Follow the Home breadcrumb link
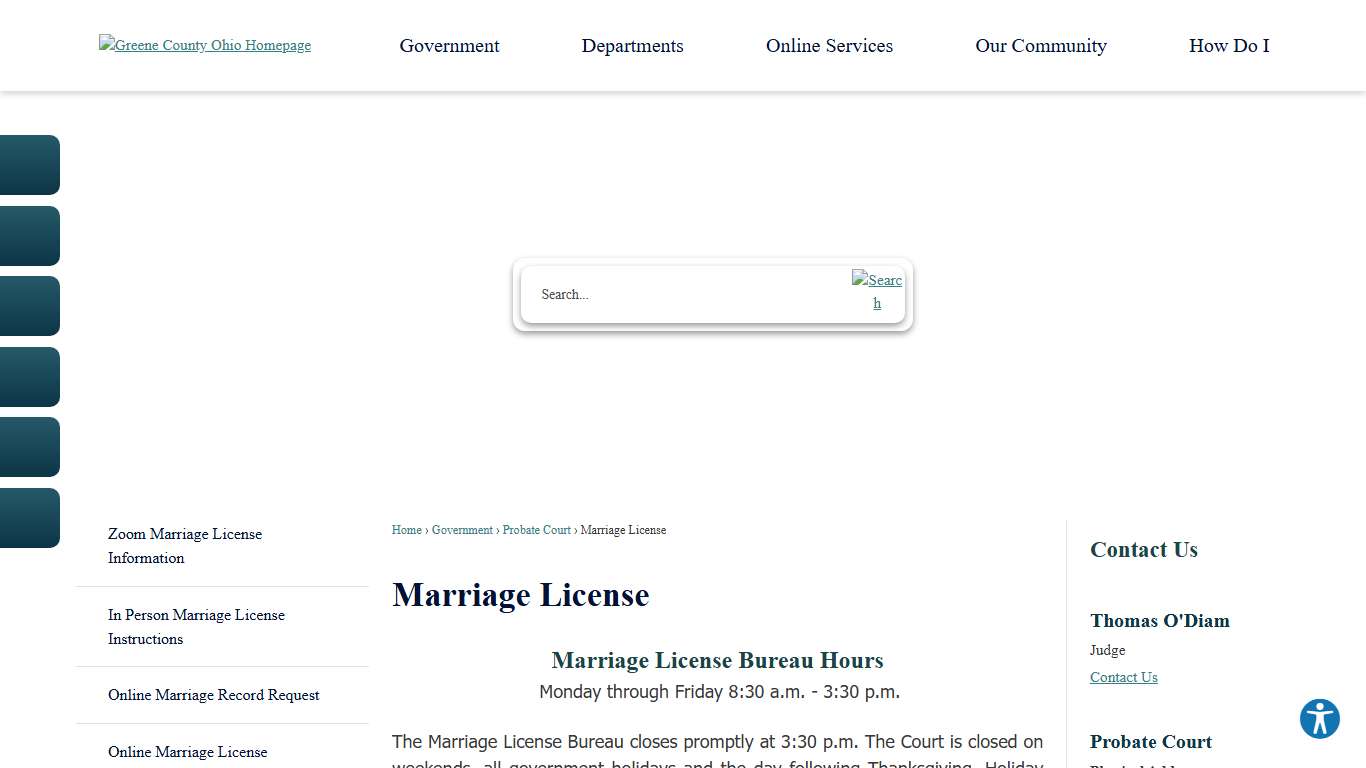This screenshot has width=1366, height=768. click(x=406, y=530)
